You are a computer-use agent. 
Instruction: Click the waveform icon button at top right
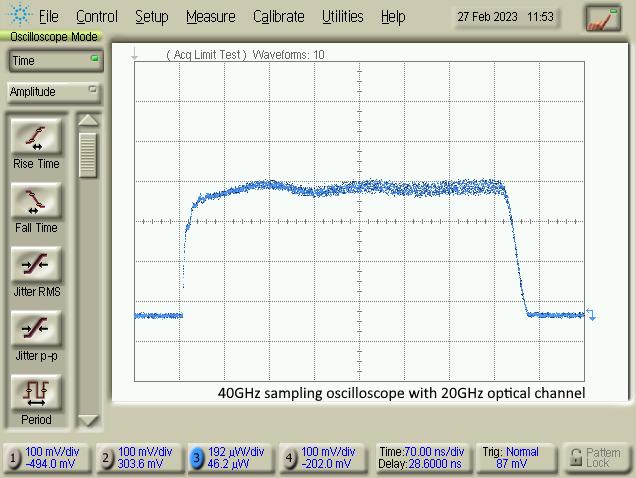(x=603, y=18)
